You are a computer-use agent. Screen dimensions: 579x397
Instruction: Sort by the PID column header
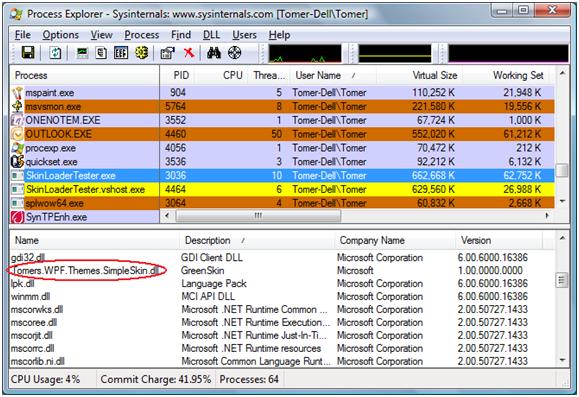pyautogui.click(x=177, y=75)
